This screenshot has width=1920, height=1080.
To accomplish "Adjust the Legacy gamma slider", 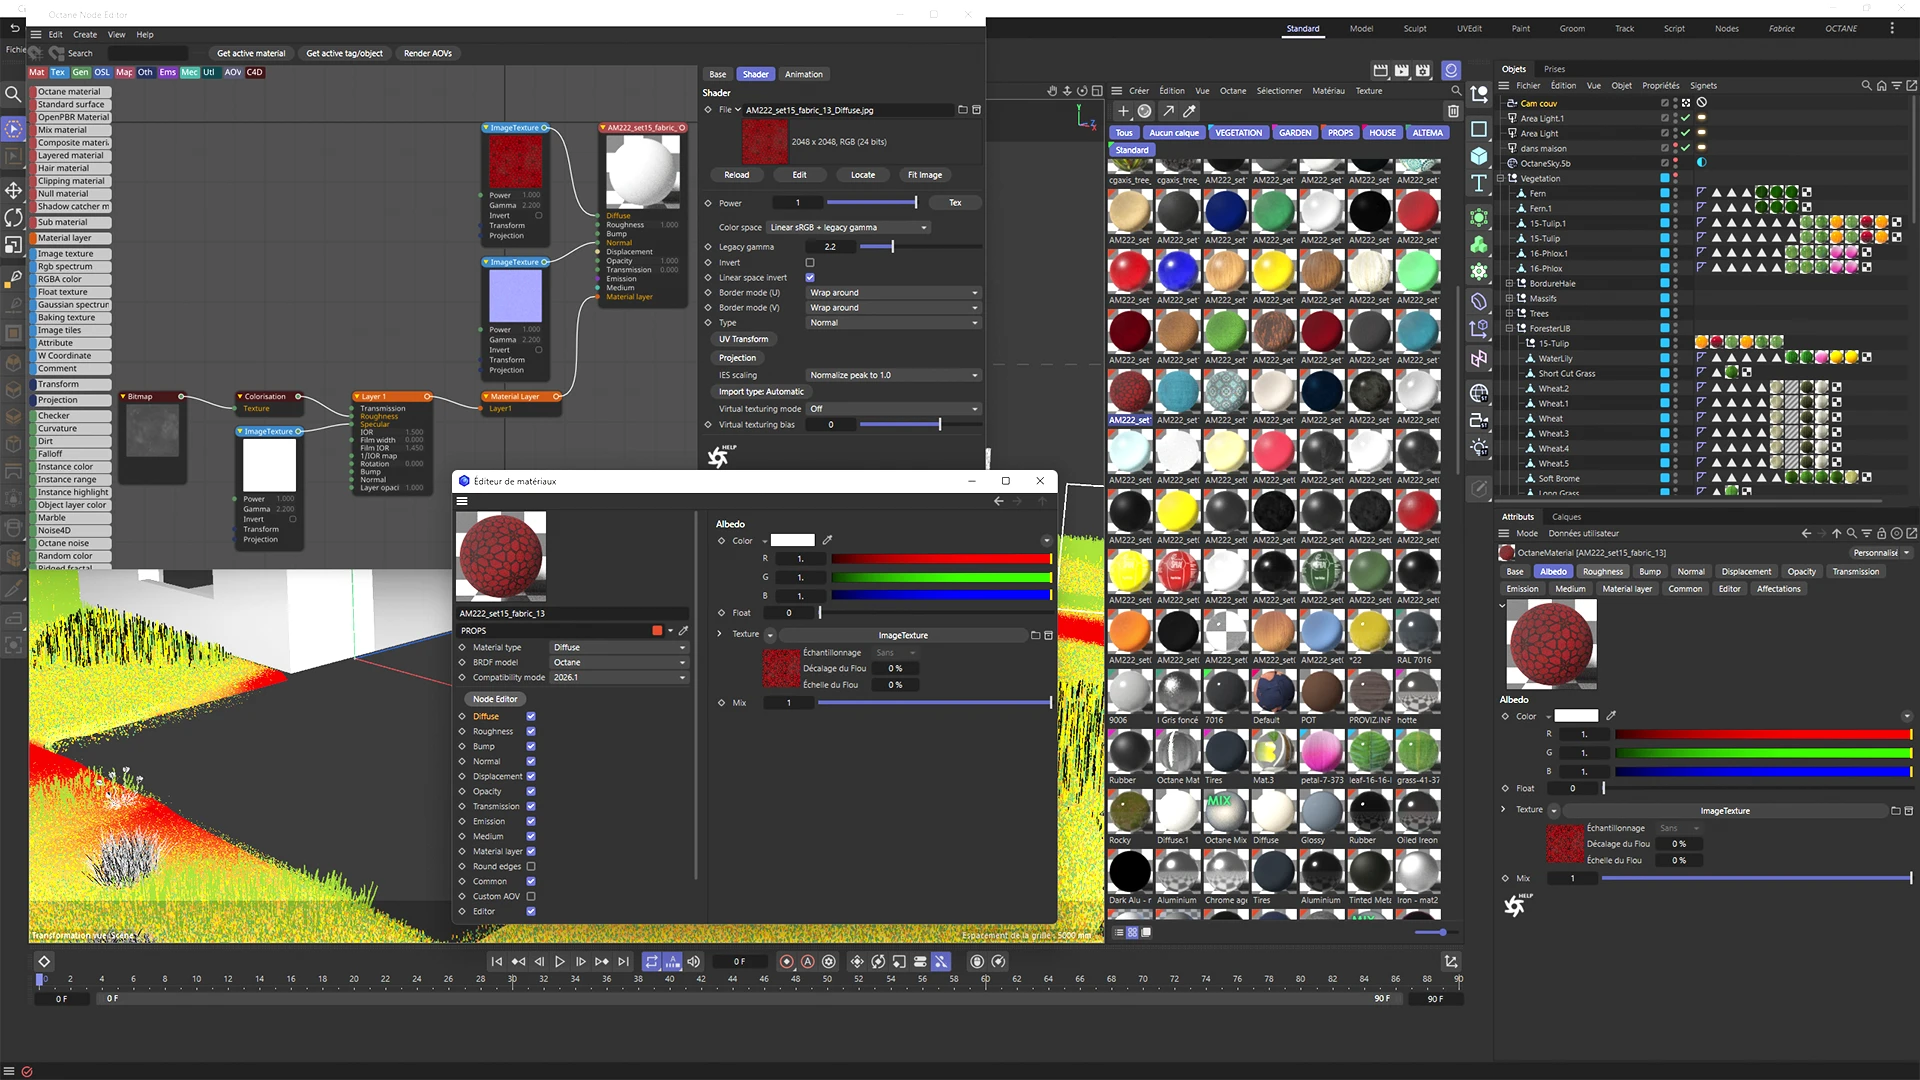I will pyautogui.click(x=892, y=247).
